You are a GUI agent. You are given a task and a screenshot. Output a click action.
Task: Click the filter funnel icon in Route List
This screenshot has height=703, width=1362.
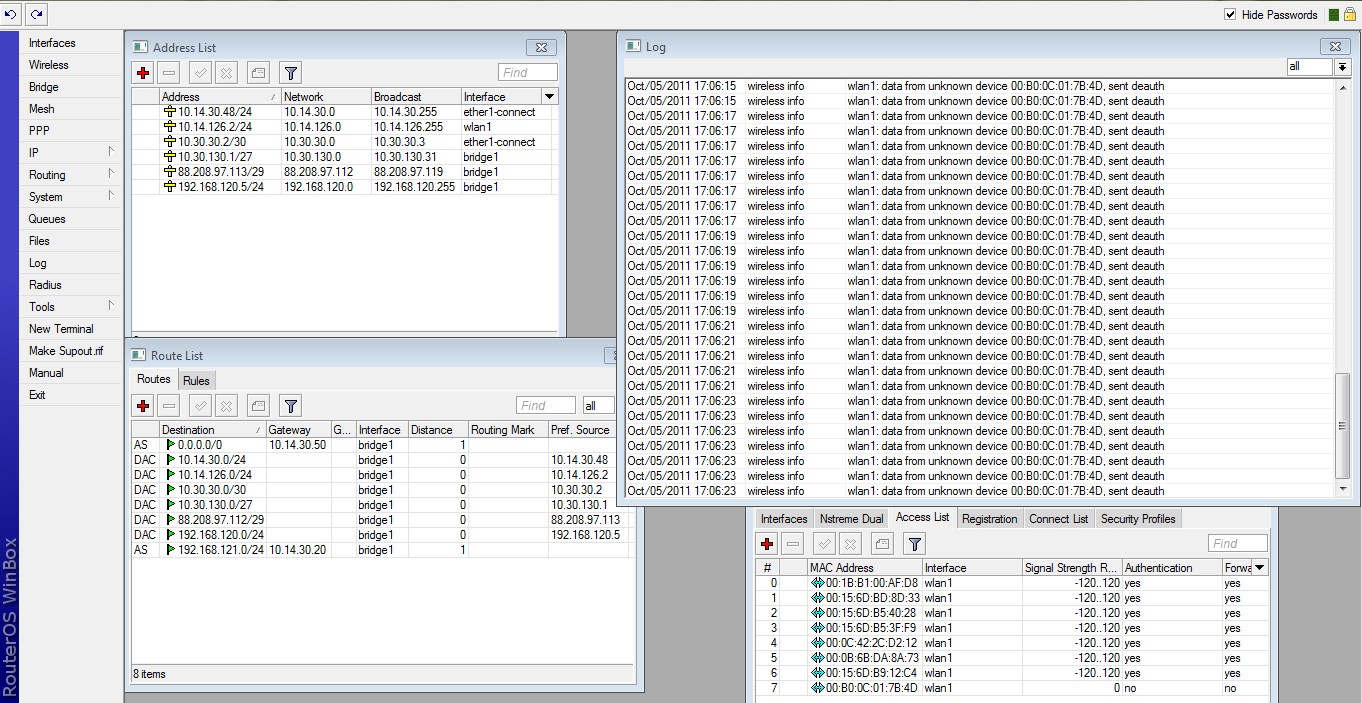point(290,405)
